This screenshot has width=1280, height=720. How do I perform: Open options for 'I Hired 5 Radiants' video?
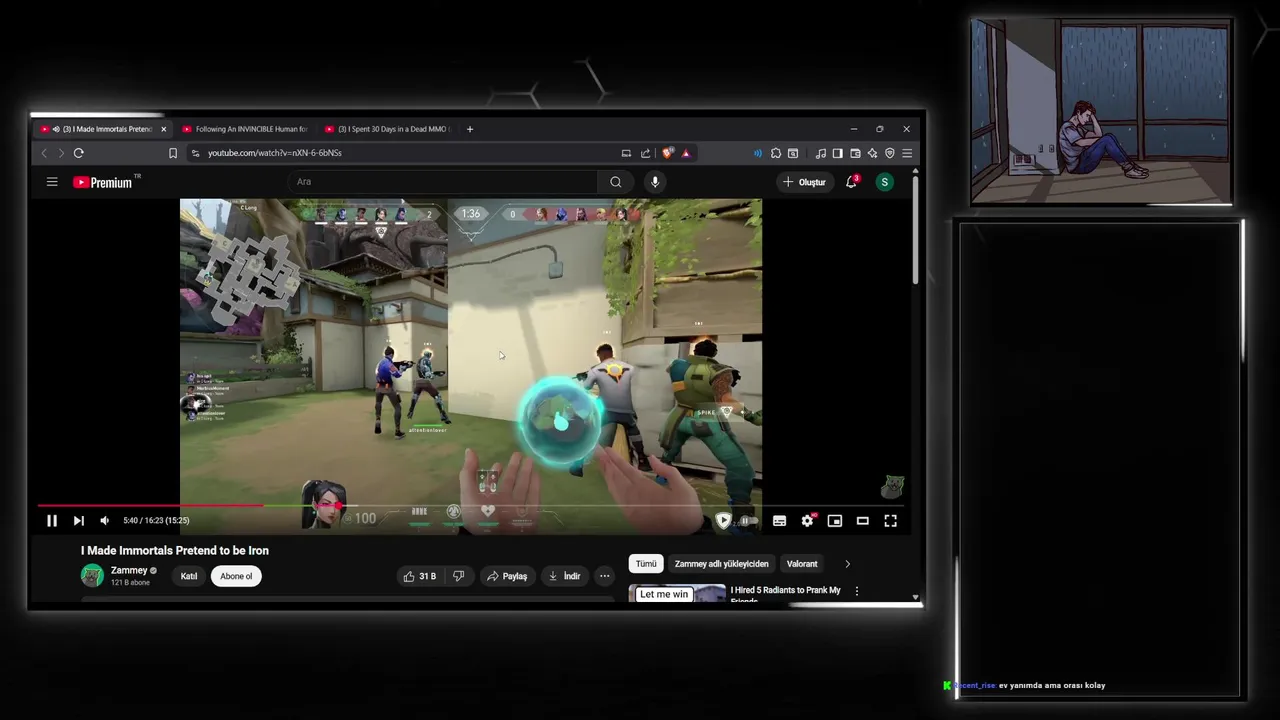tap(856, 591)
